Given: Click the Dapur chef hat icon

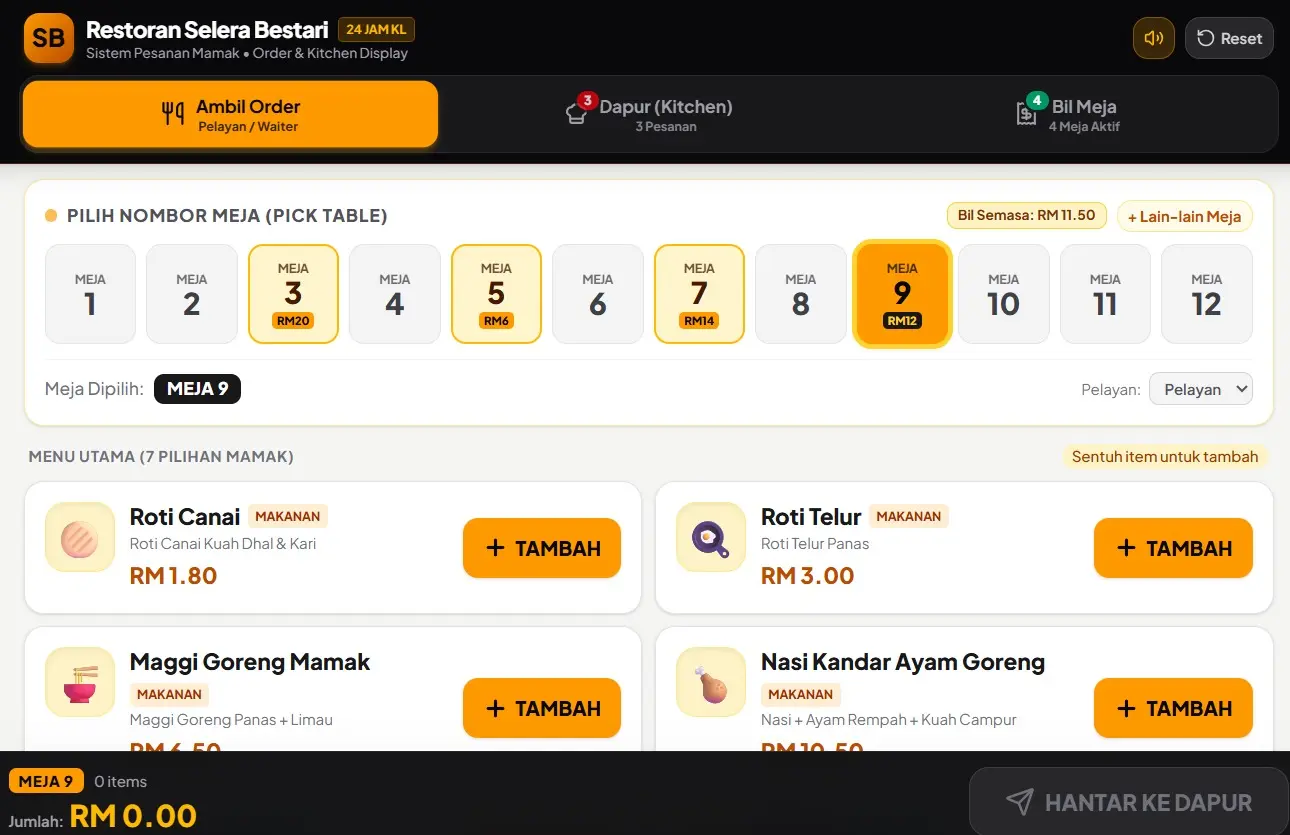Looking at the screenshot, I should coord(578,111).
